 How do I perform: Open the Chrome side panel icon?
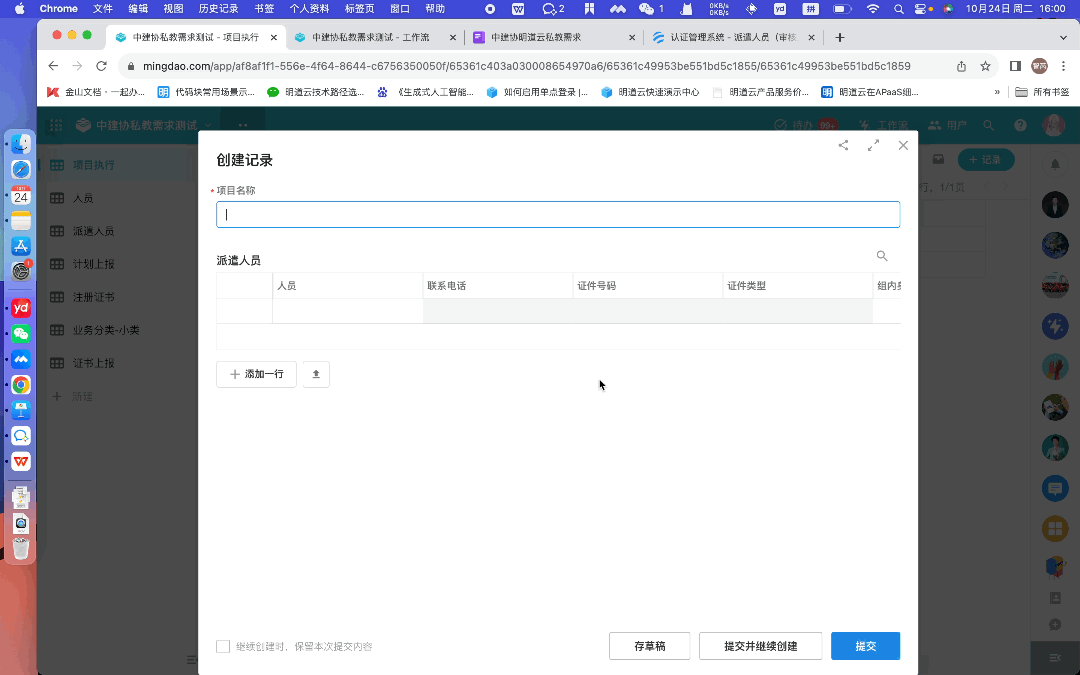tap(1015, 66)
